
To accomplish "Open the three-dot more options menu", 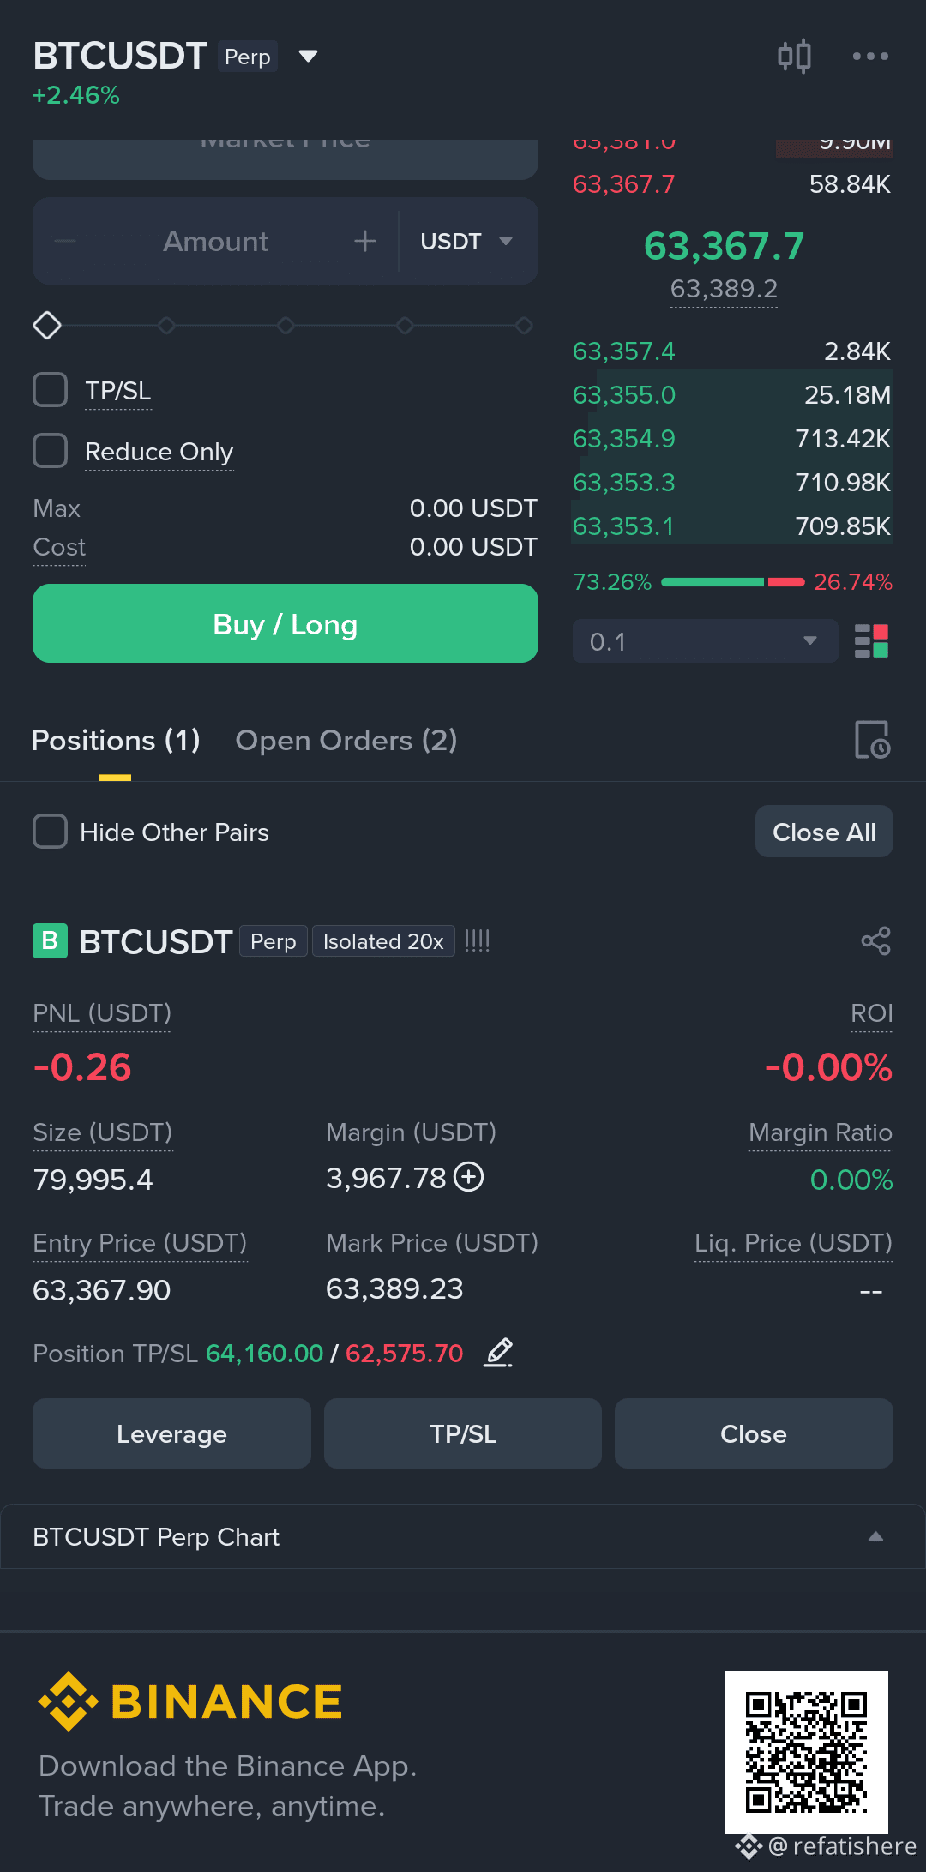I will [870, 56].
